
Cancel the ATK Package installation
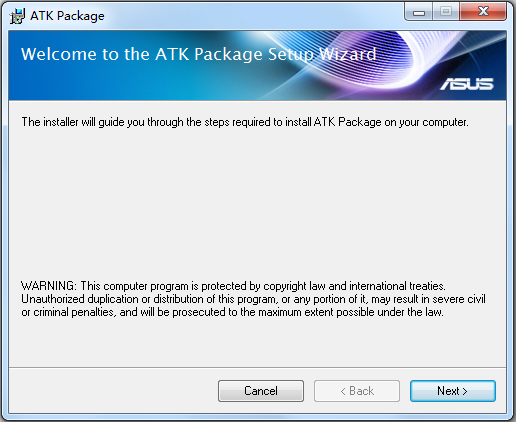click(261, 391)
